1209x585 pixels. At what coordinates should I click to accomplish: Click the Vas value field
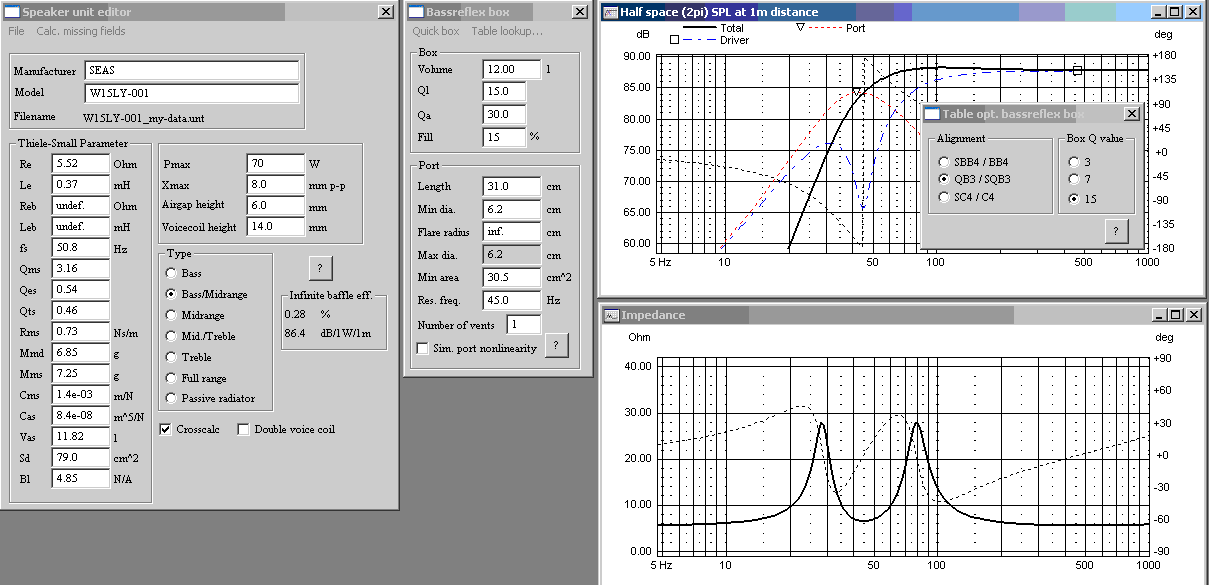tap(80, 436)
